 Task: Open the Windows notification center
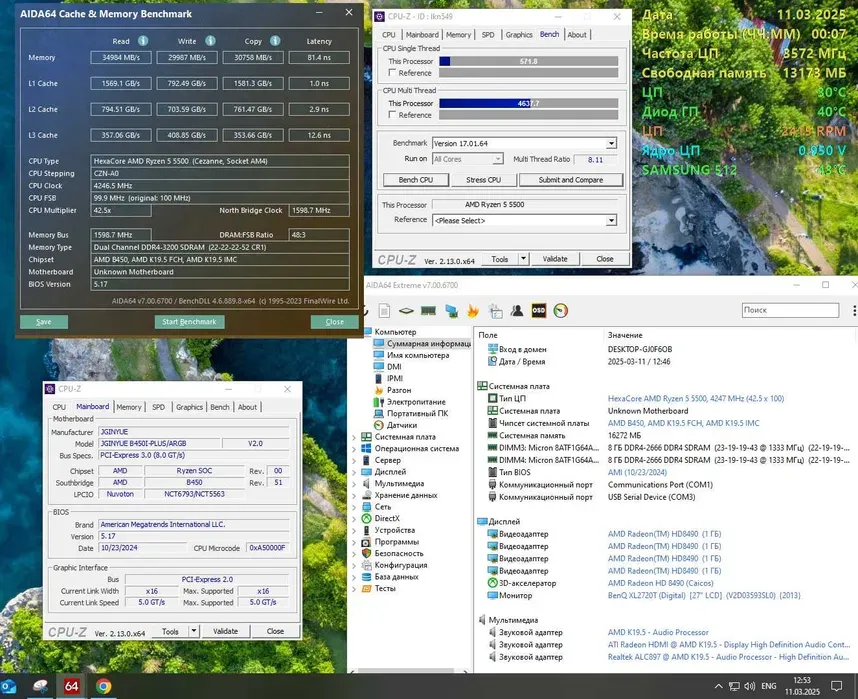tap(837, 686)
